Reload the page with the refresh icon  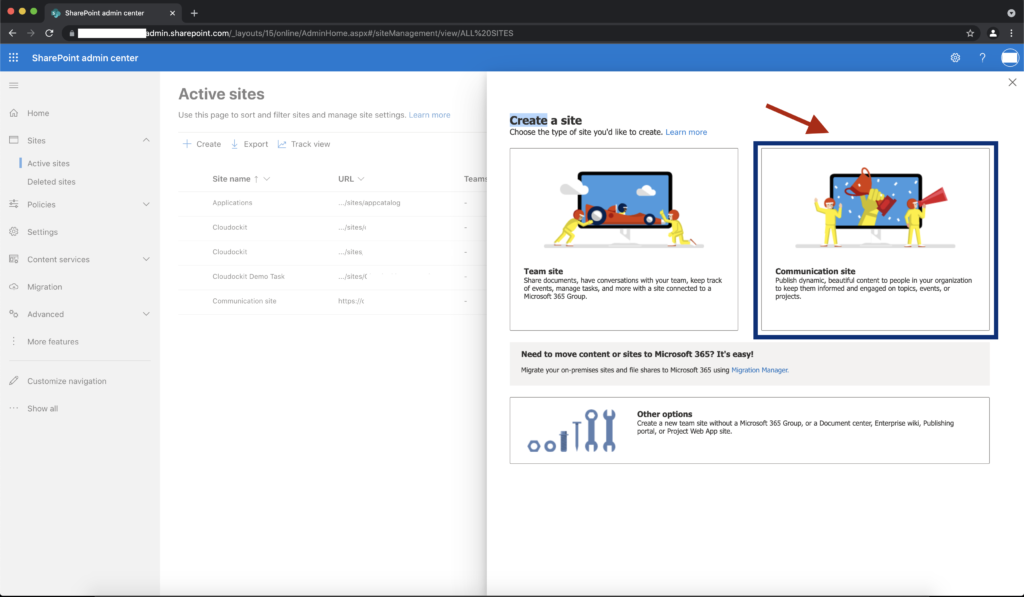49,33
